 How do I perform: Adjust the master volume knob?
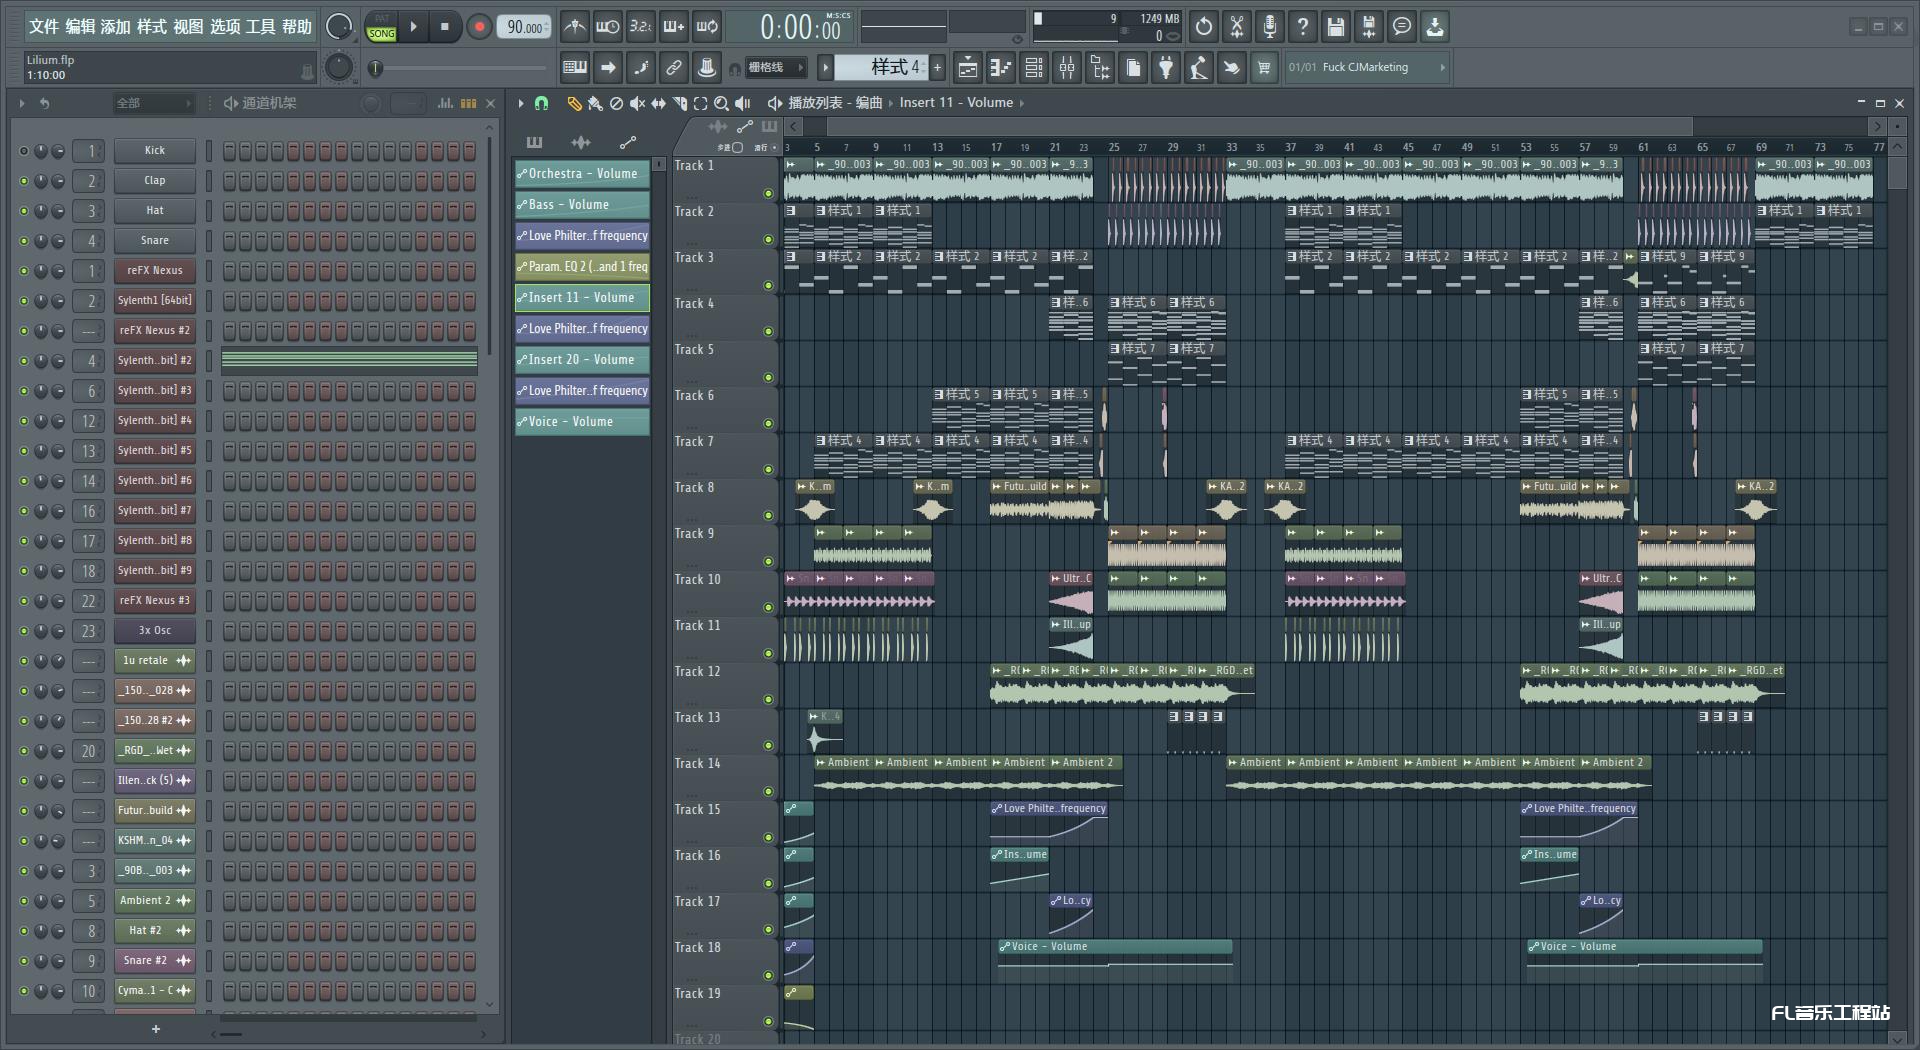[x=339, y=27]
